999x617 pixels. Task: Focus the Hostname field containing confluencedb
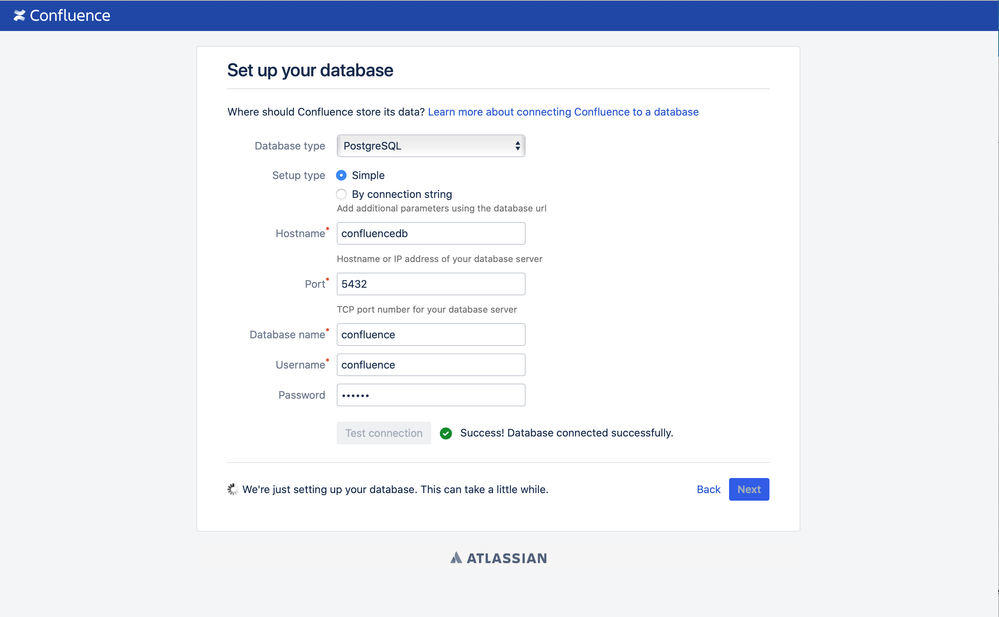(x=431, y=233)
